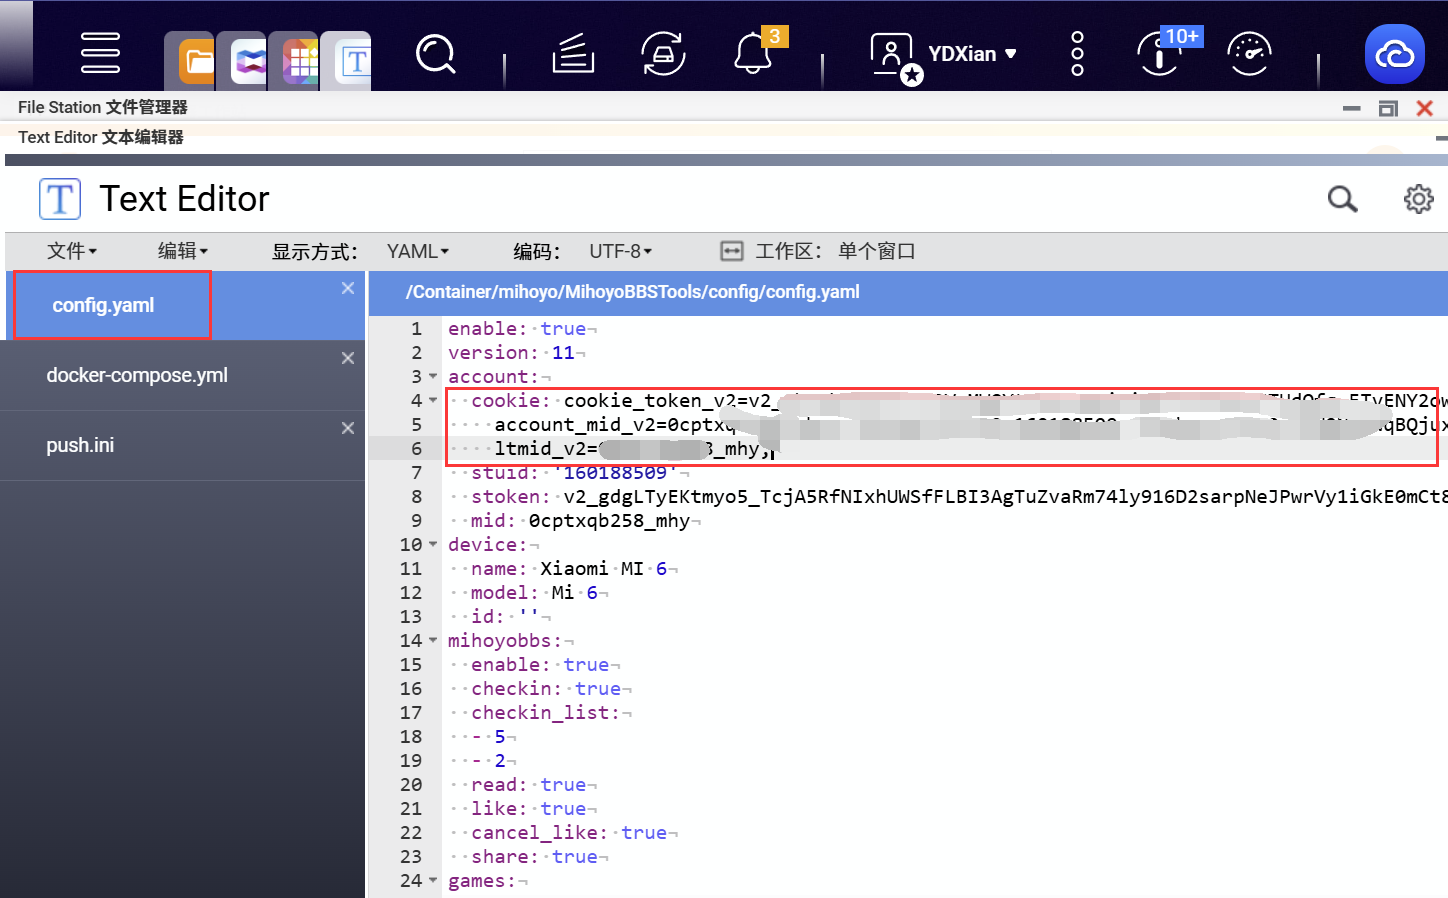Click the Text Editor 文本编辑器 title bar

[101, 137]
